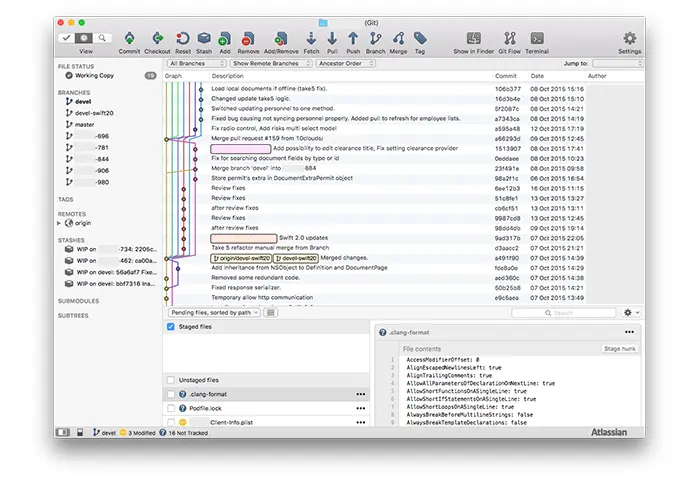Click the Merge toolbar icon
Screen dimensions: 700x480
(398, 39)
